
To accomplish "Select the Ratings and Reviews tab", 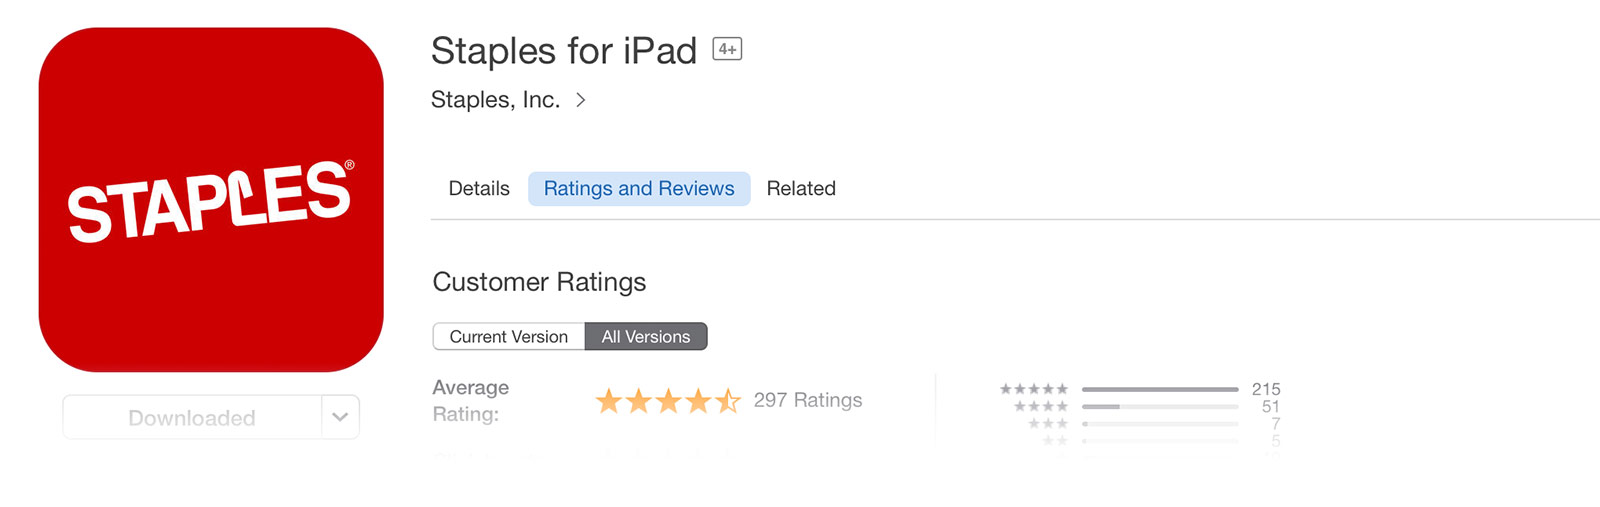I will 639,189.
